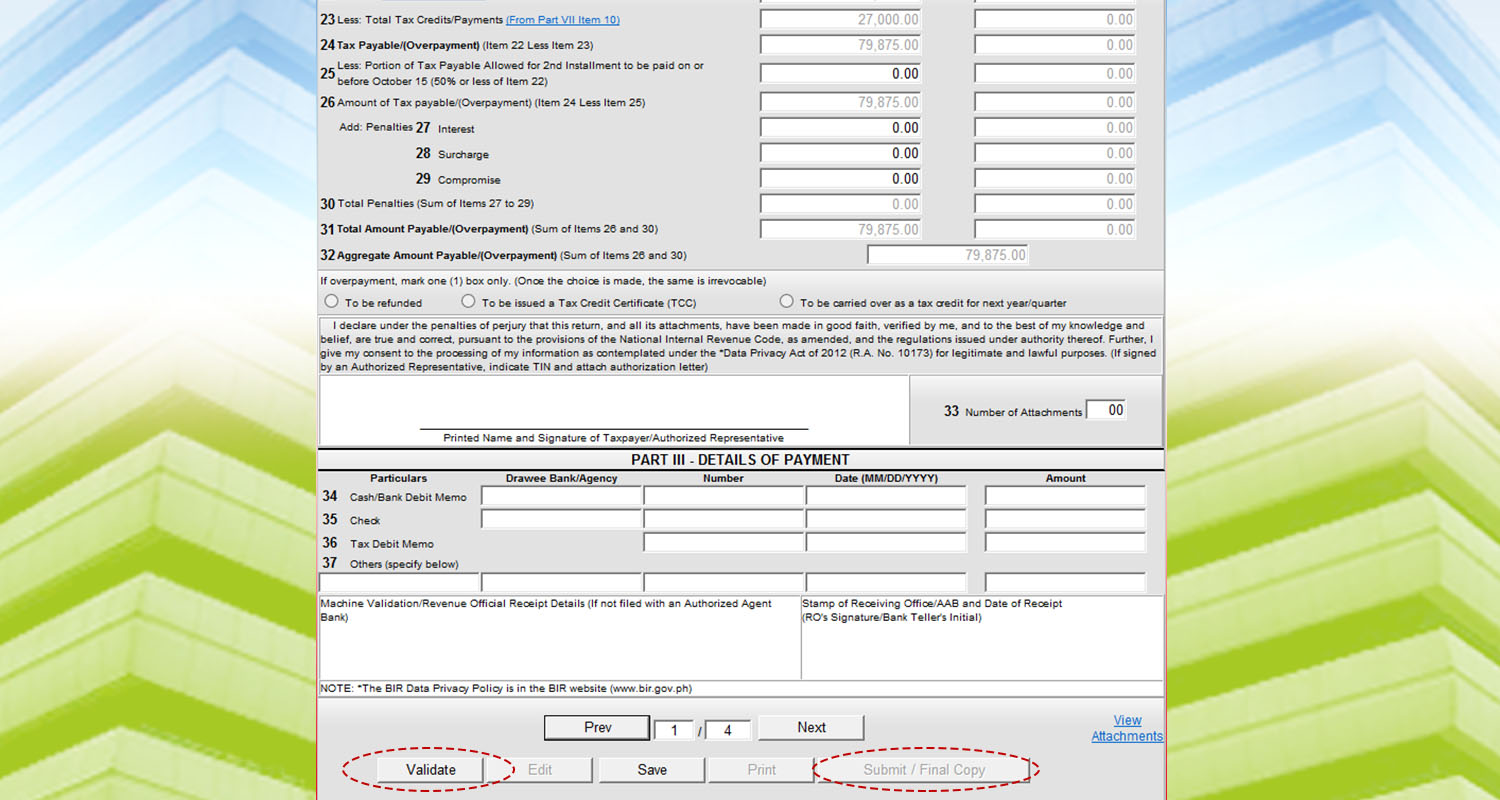This screenshot has width=1500, height=800.
Task: Click Tax Debit Memo Date field
Action: tap(886, 543)
